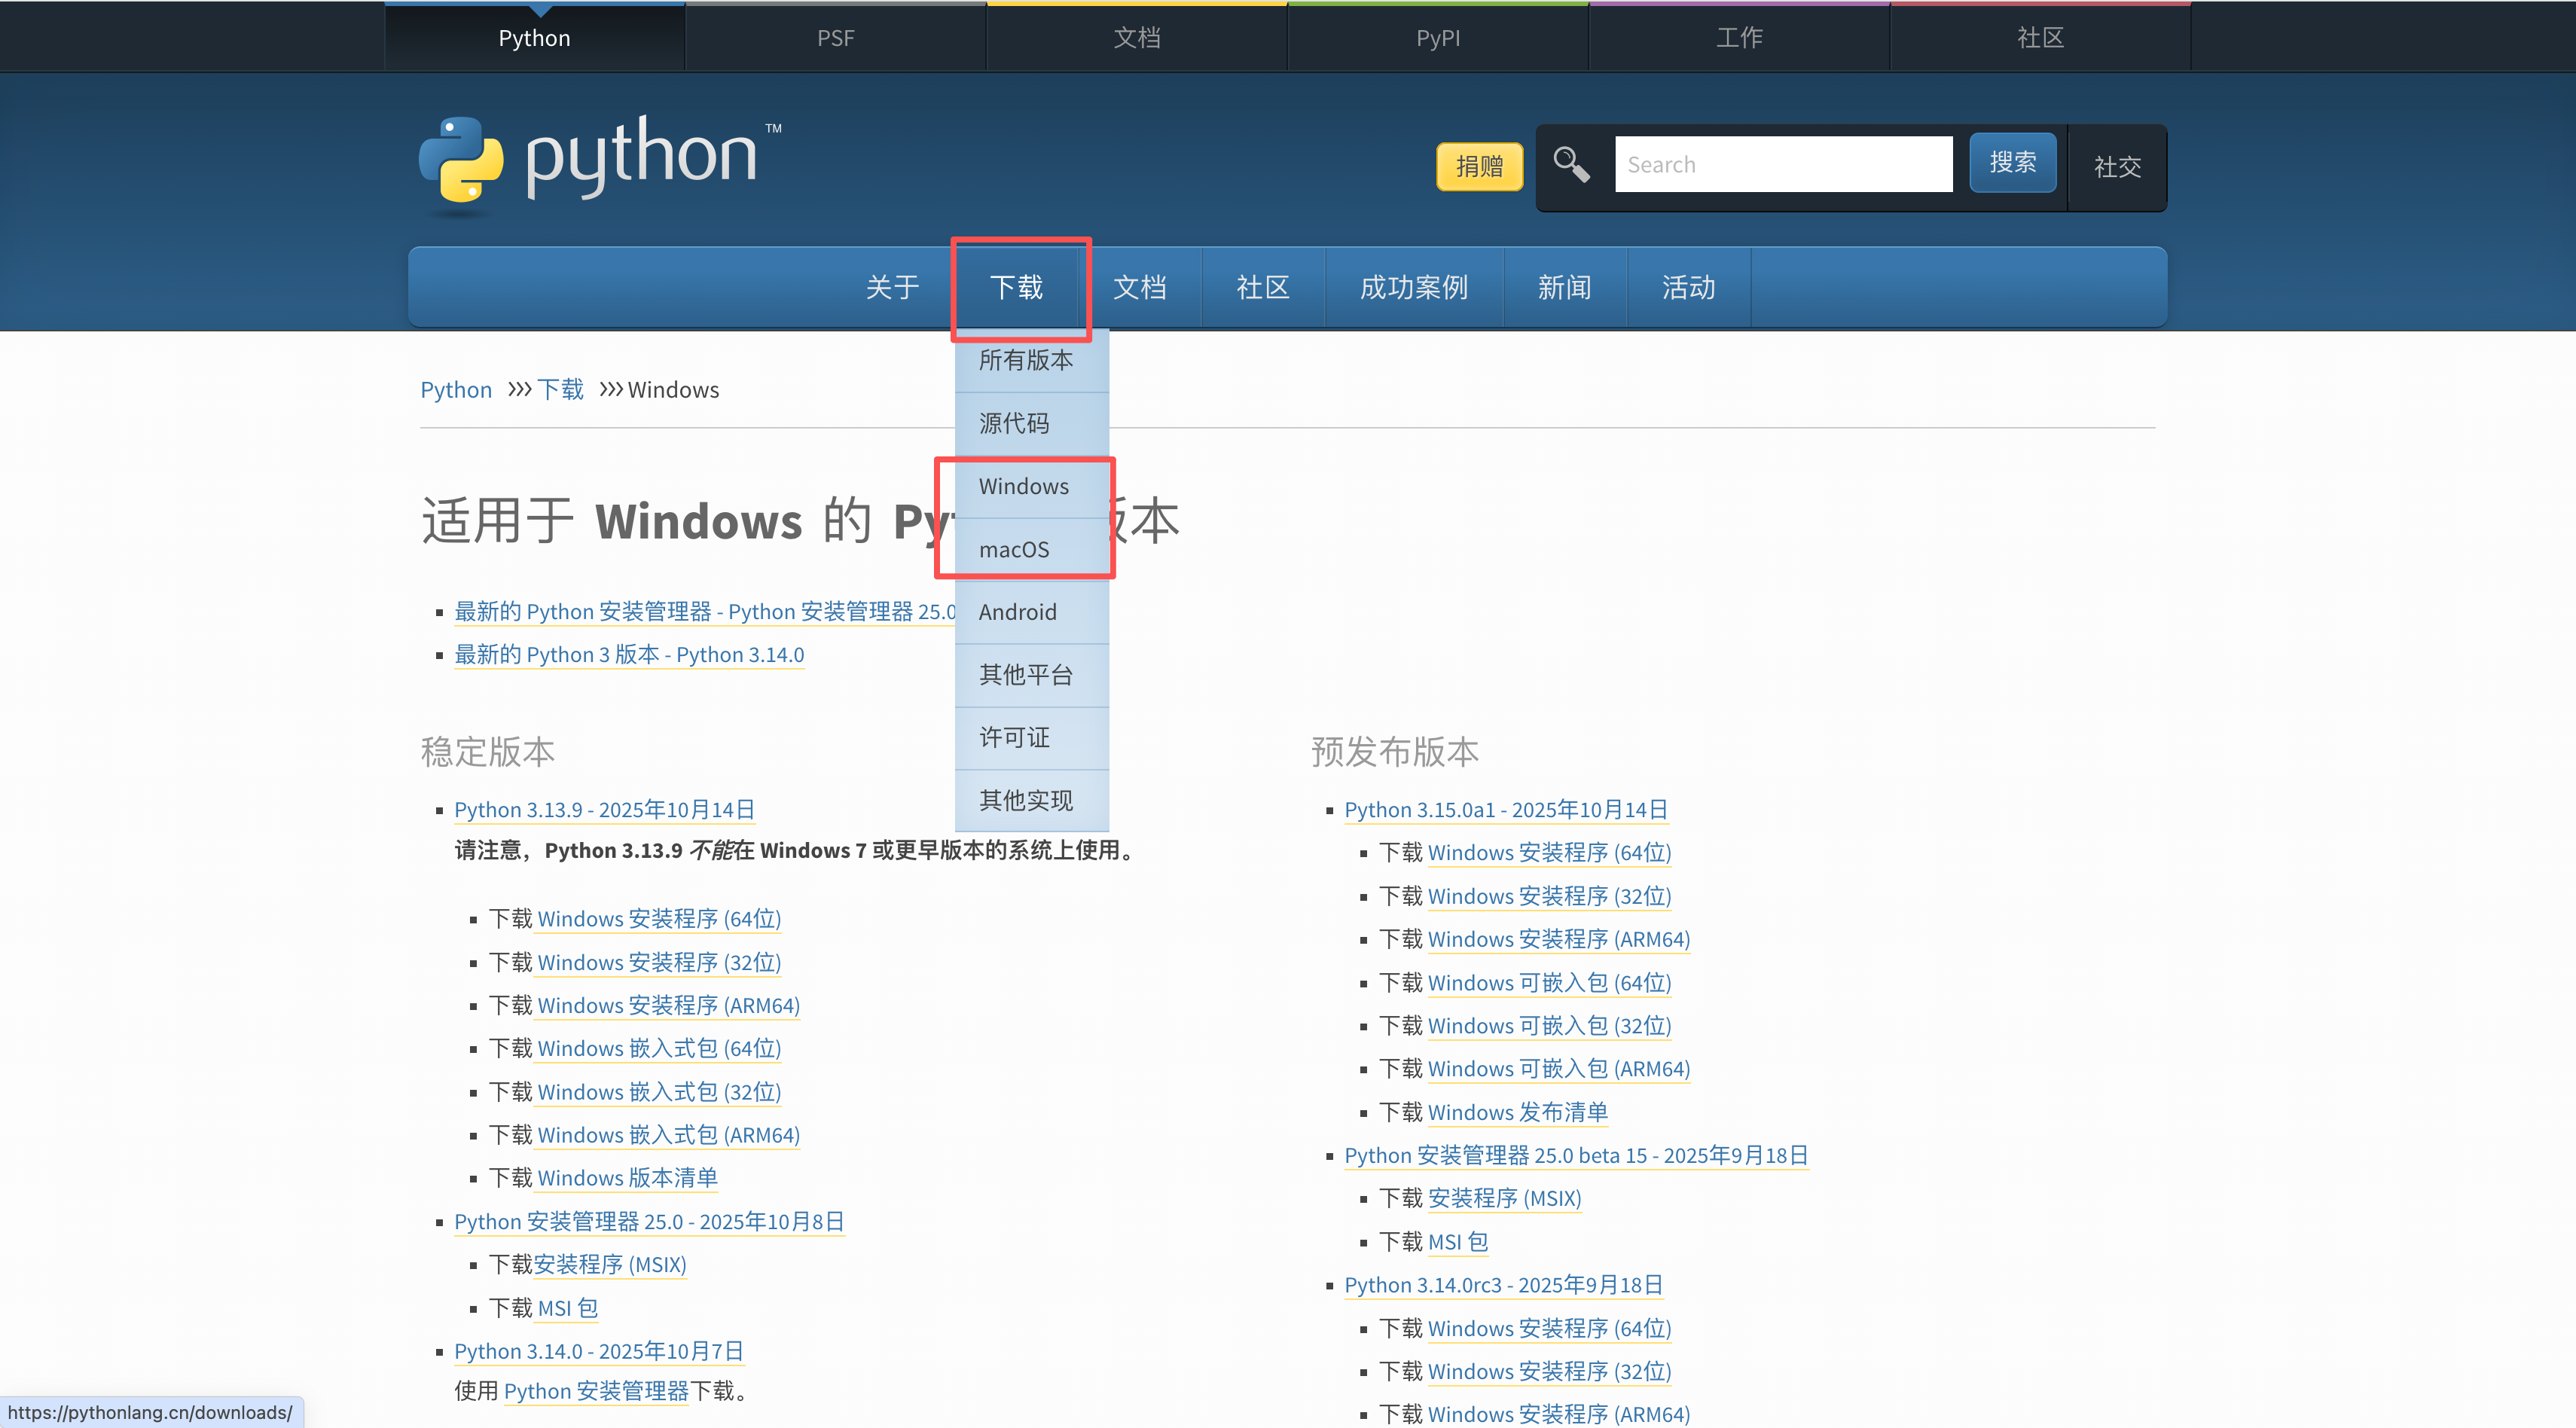2576x1428 pixels.
Task: Expand the 社交 social menu
Action: (x=2117, y=167)
